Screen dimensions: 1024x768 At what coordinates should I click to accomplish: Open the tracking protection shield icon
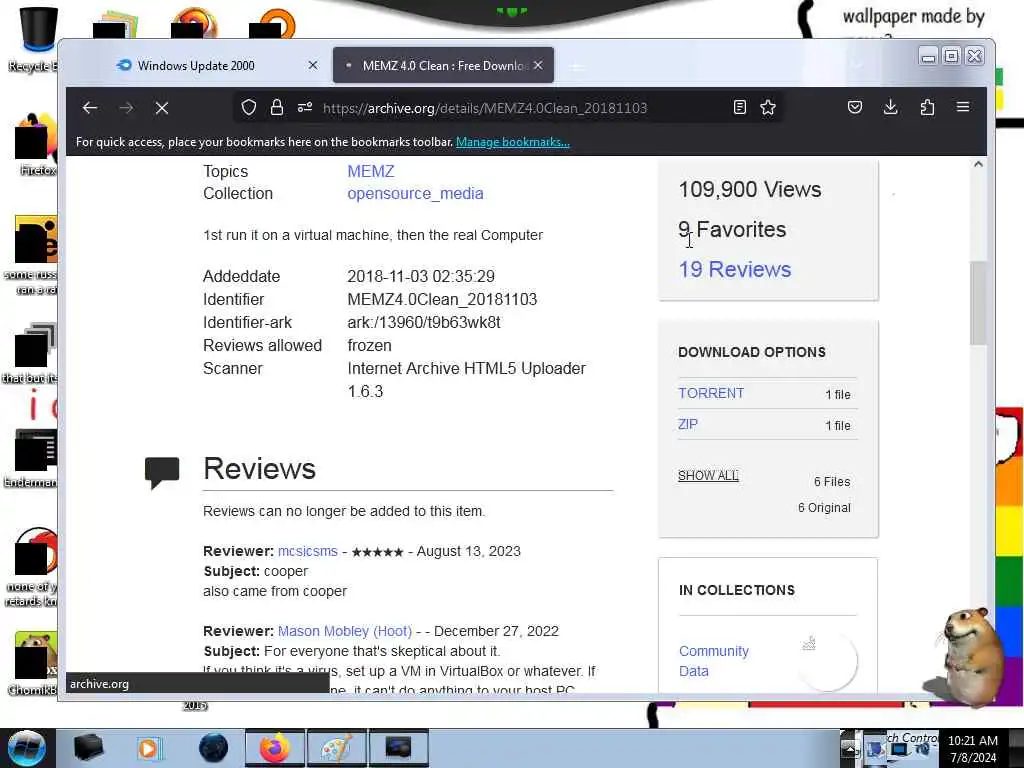tap(249, 107)
